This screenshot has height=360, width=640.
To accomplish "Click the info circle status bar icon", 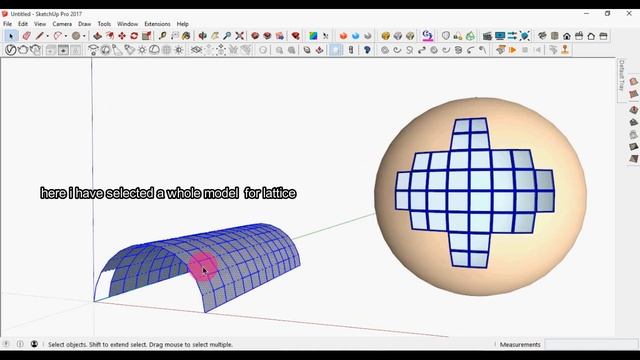I will (x=20, y=344).
